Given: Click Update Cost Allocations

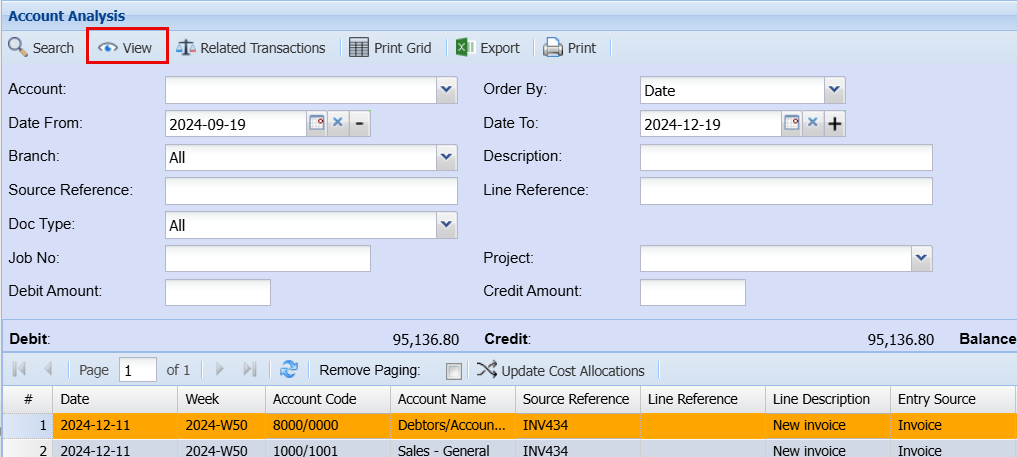Looking at the screenshot, I should pos(561,370).
